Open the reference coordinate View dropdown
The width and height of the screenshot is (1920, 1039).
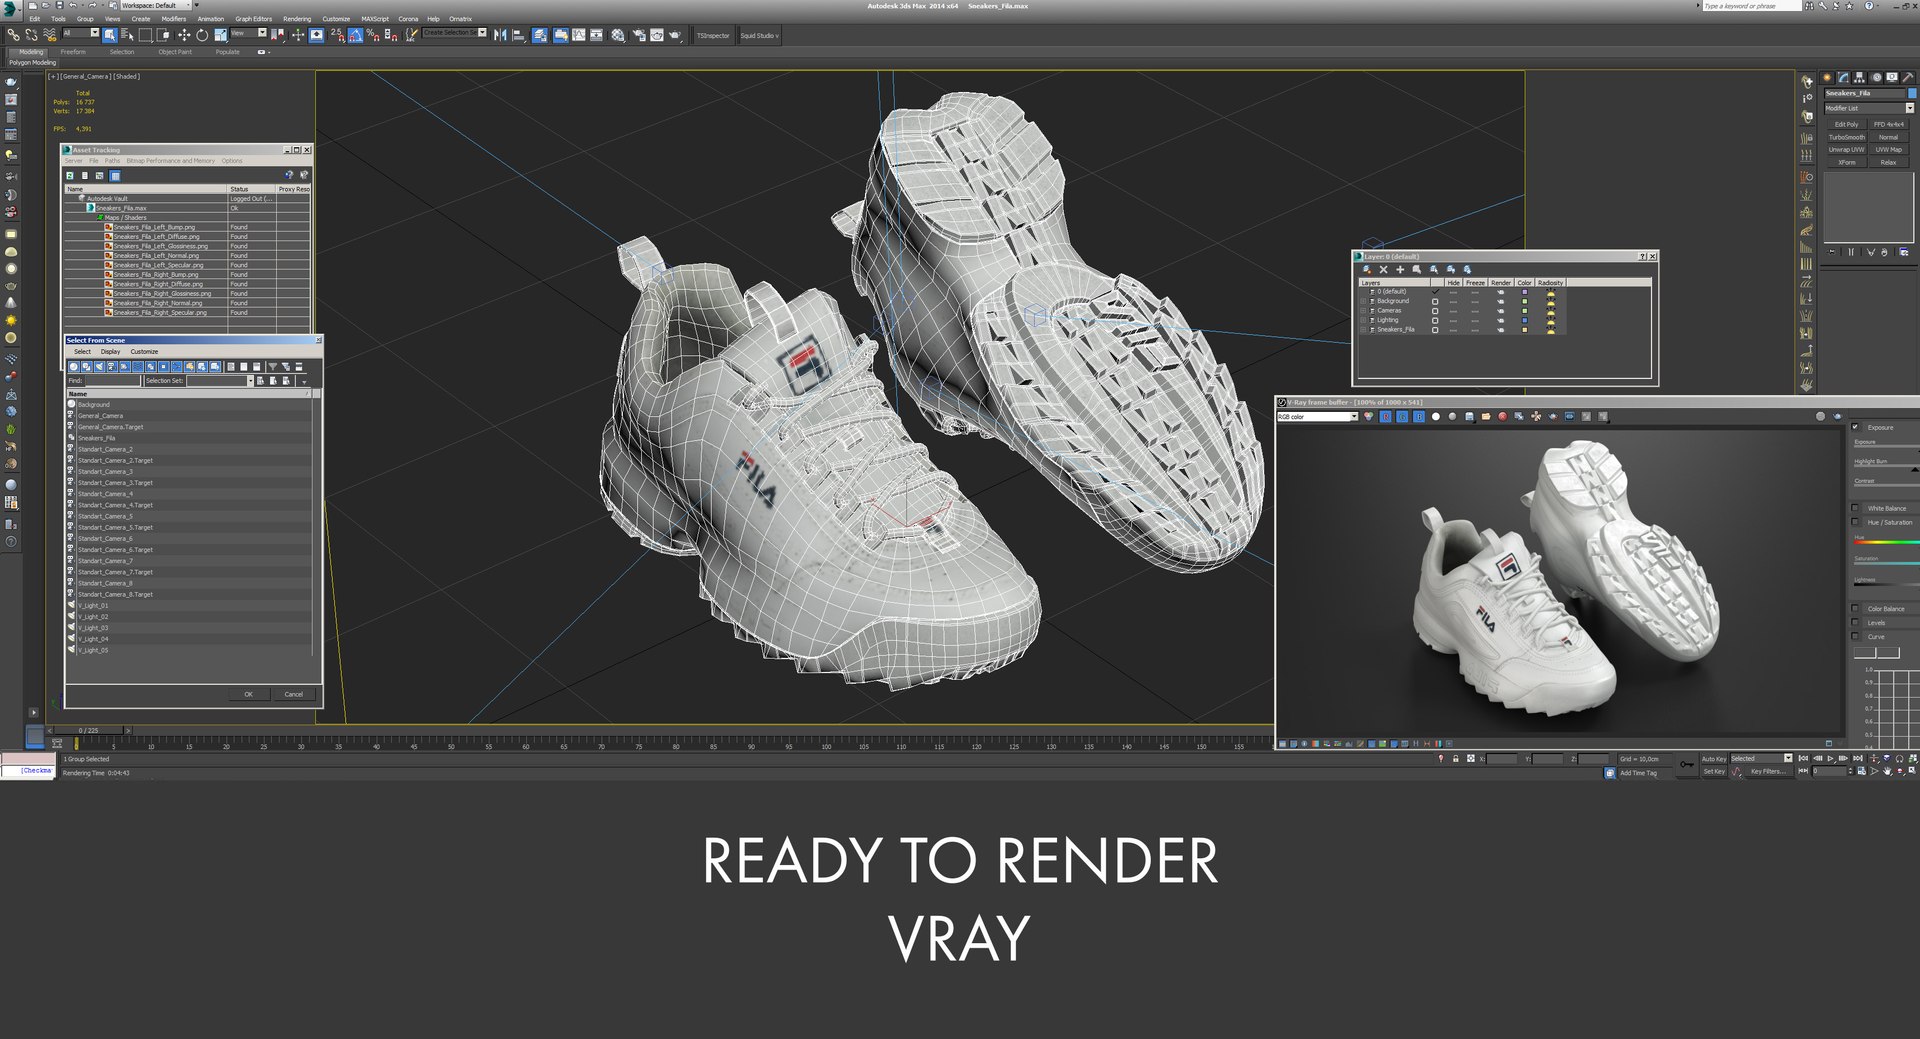coord(248,33)
